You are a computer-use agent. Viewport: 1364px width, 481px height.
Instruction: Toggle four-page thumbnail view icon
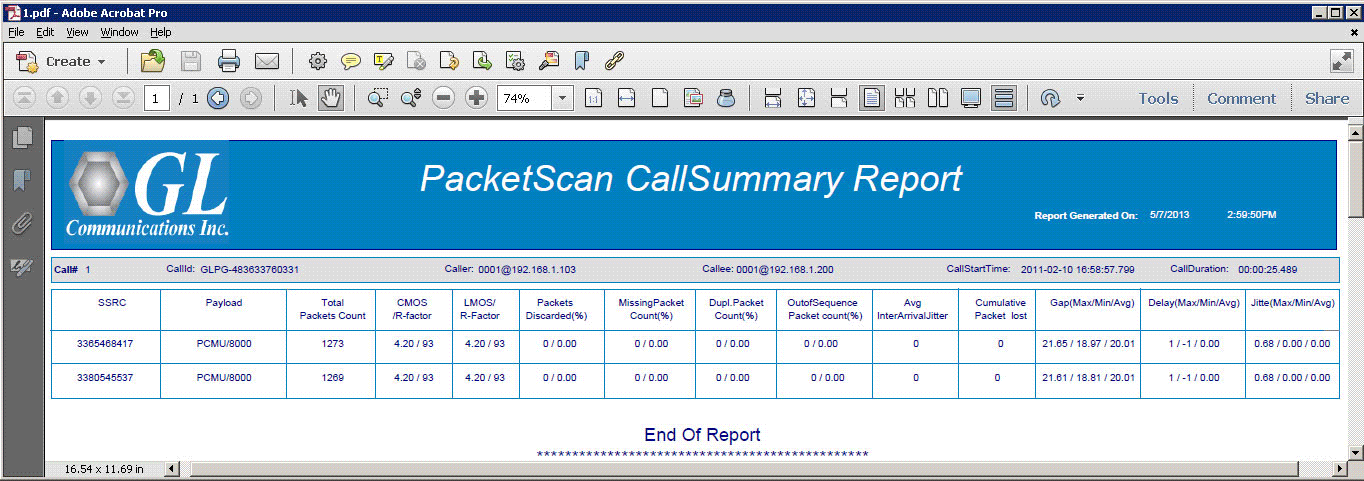(x=905, y=98)
